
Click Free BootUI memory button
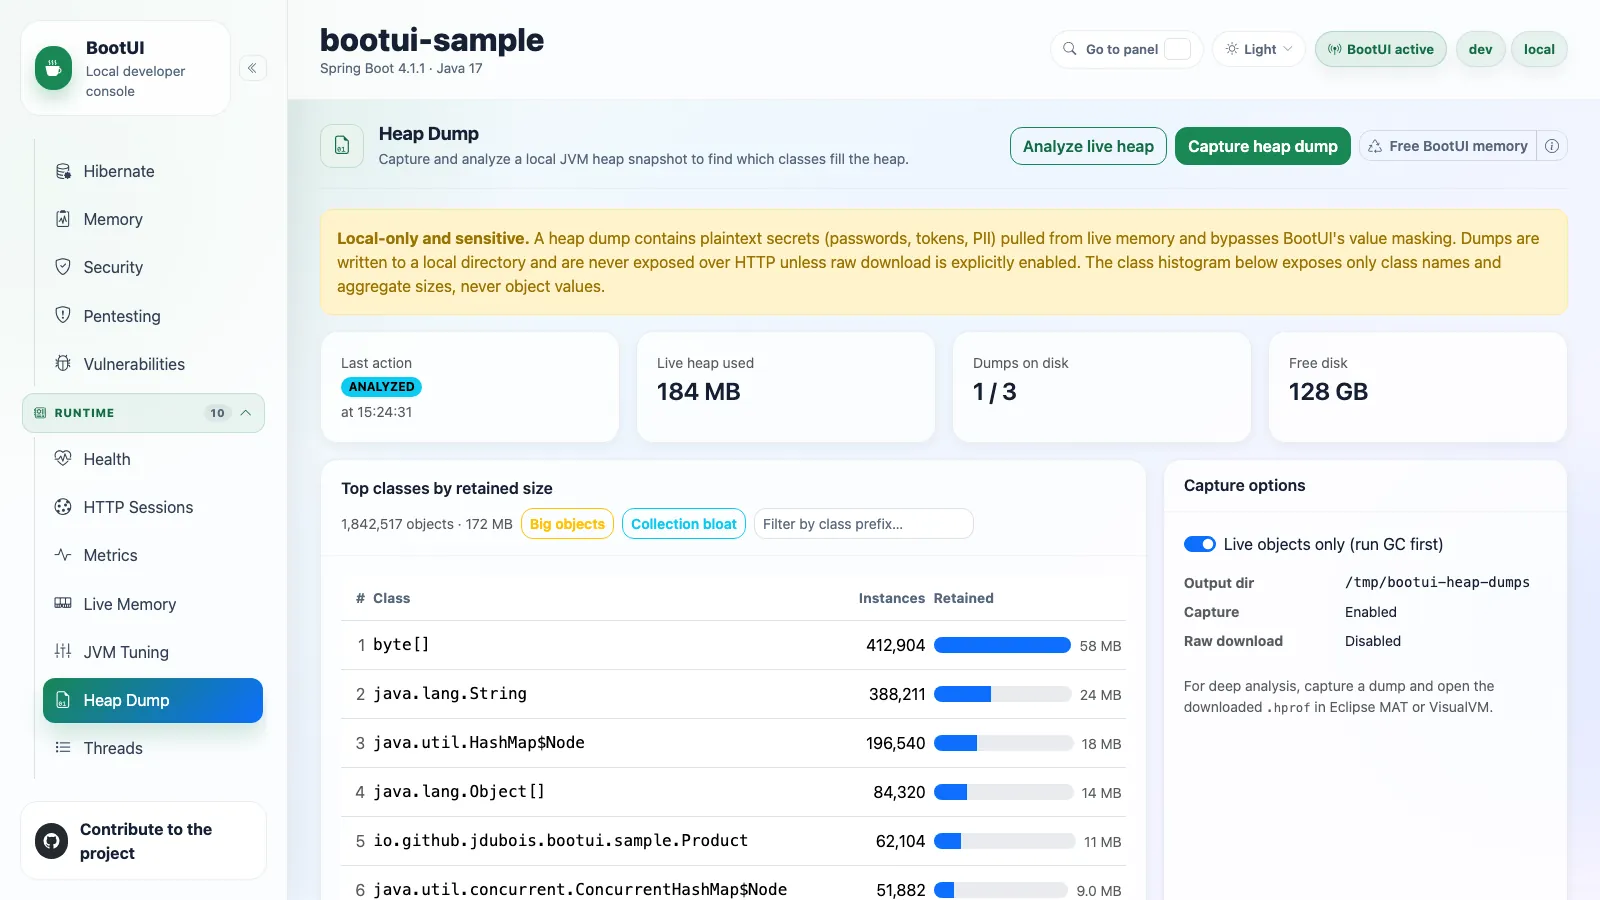point(1448,146)
